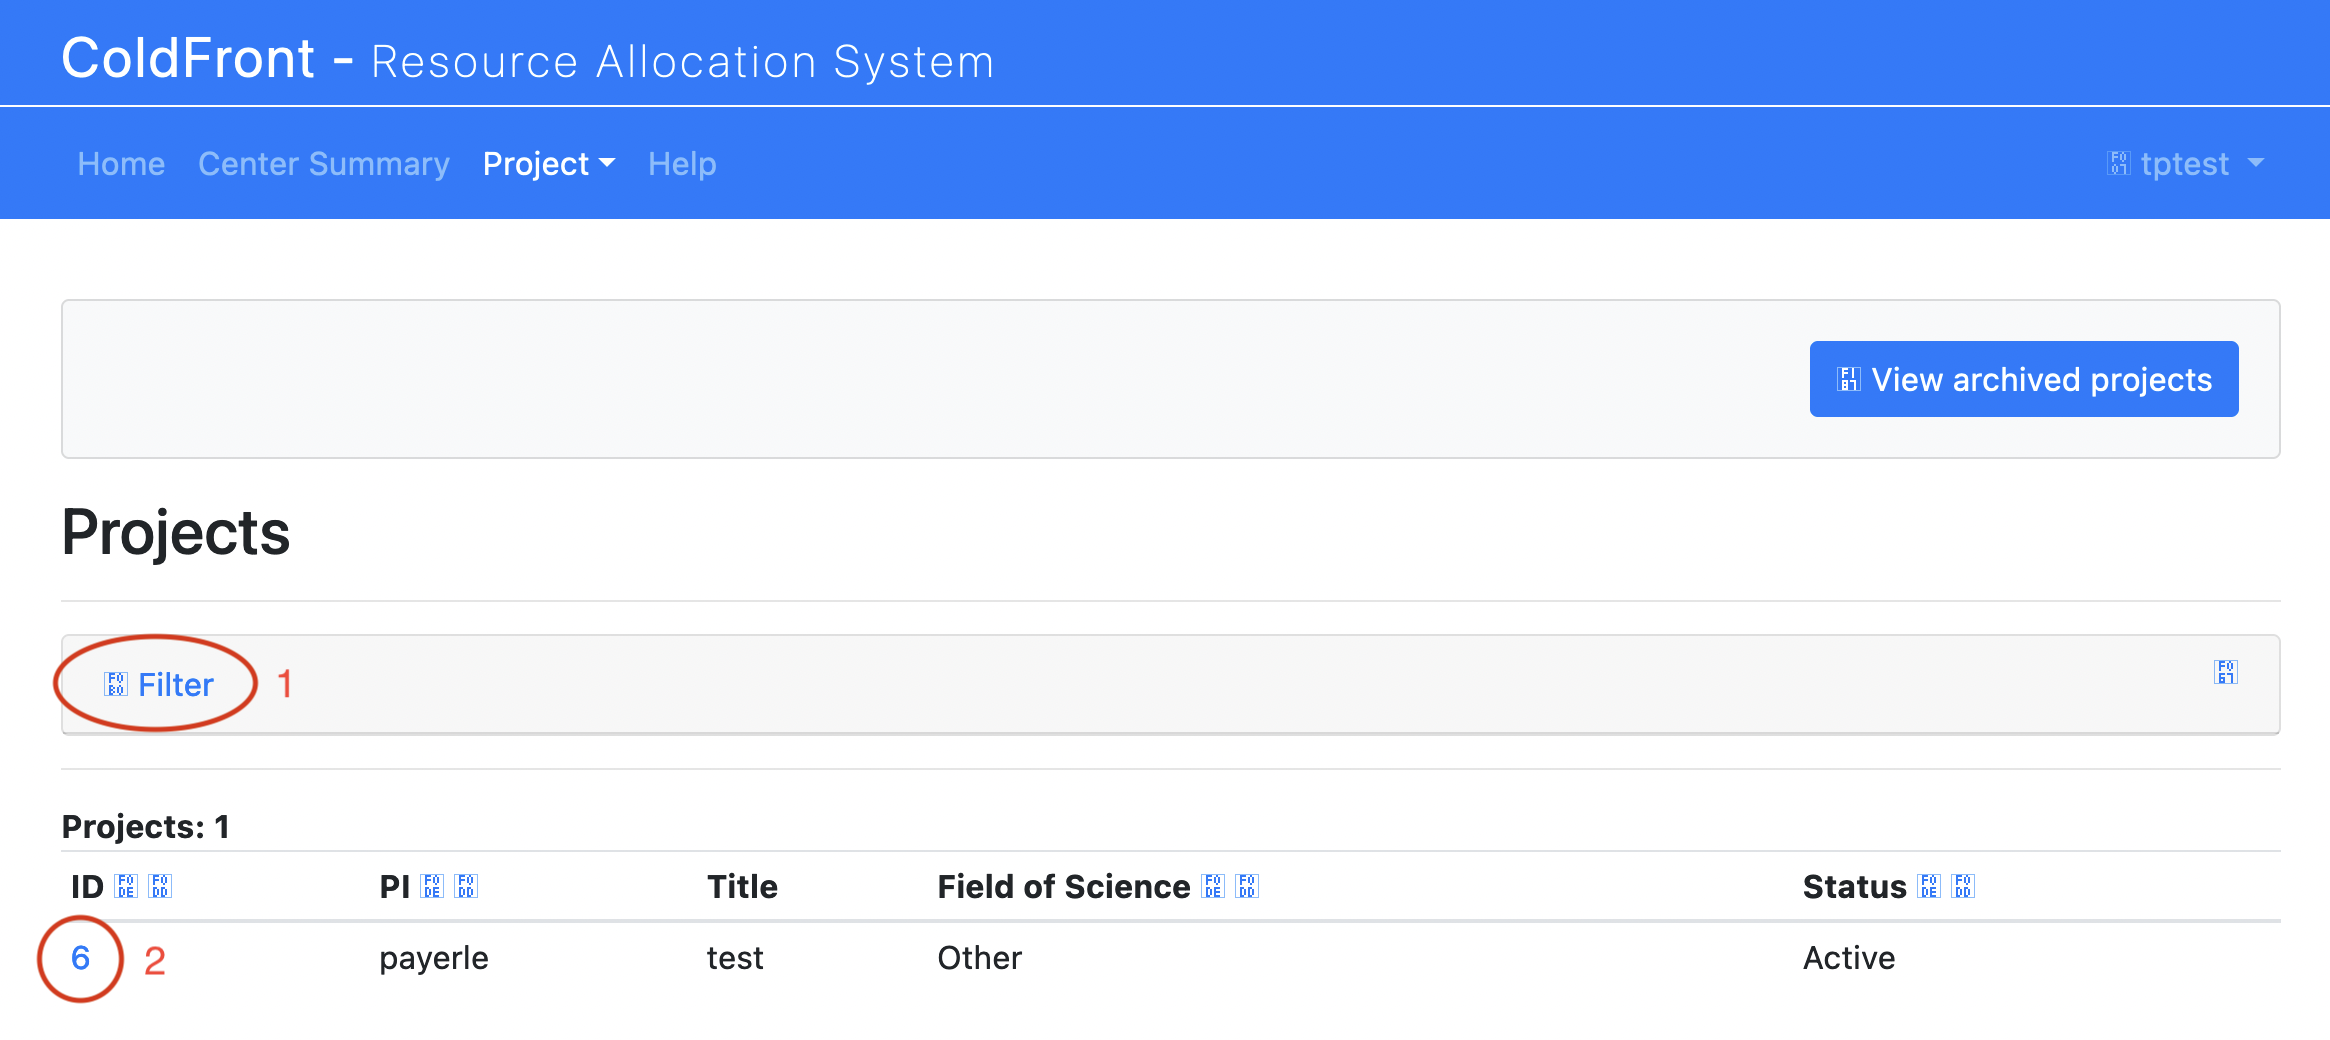2330x1040 pixels.
Task: Sort ID column ascending icon
Action: [x=126, y=886]
